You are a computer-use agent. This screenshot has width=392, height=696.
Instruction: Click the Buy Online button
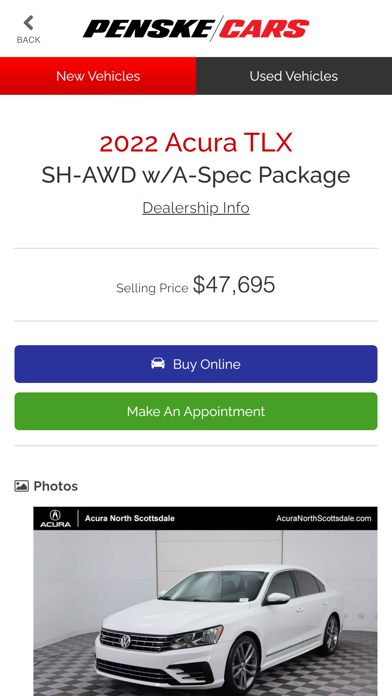[196, 364]
